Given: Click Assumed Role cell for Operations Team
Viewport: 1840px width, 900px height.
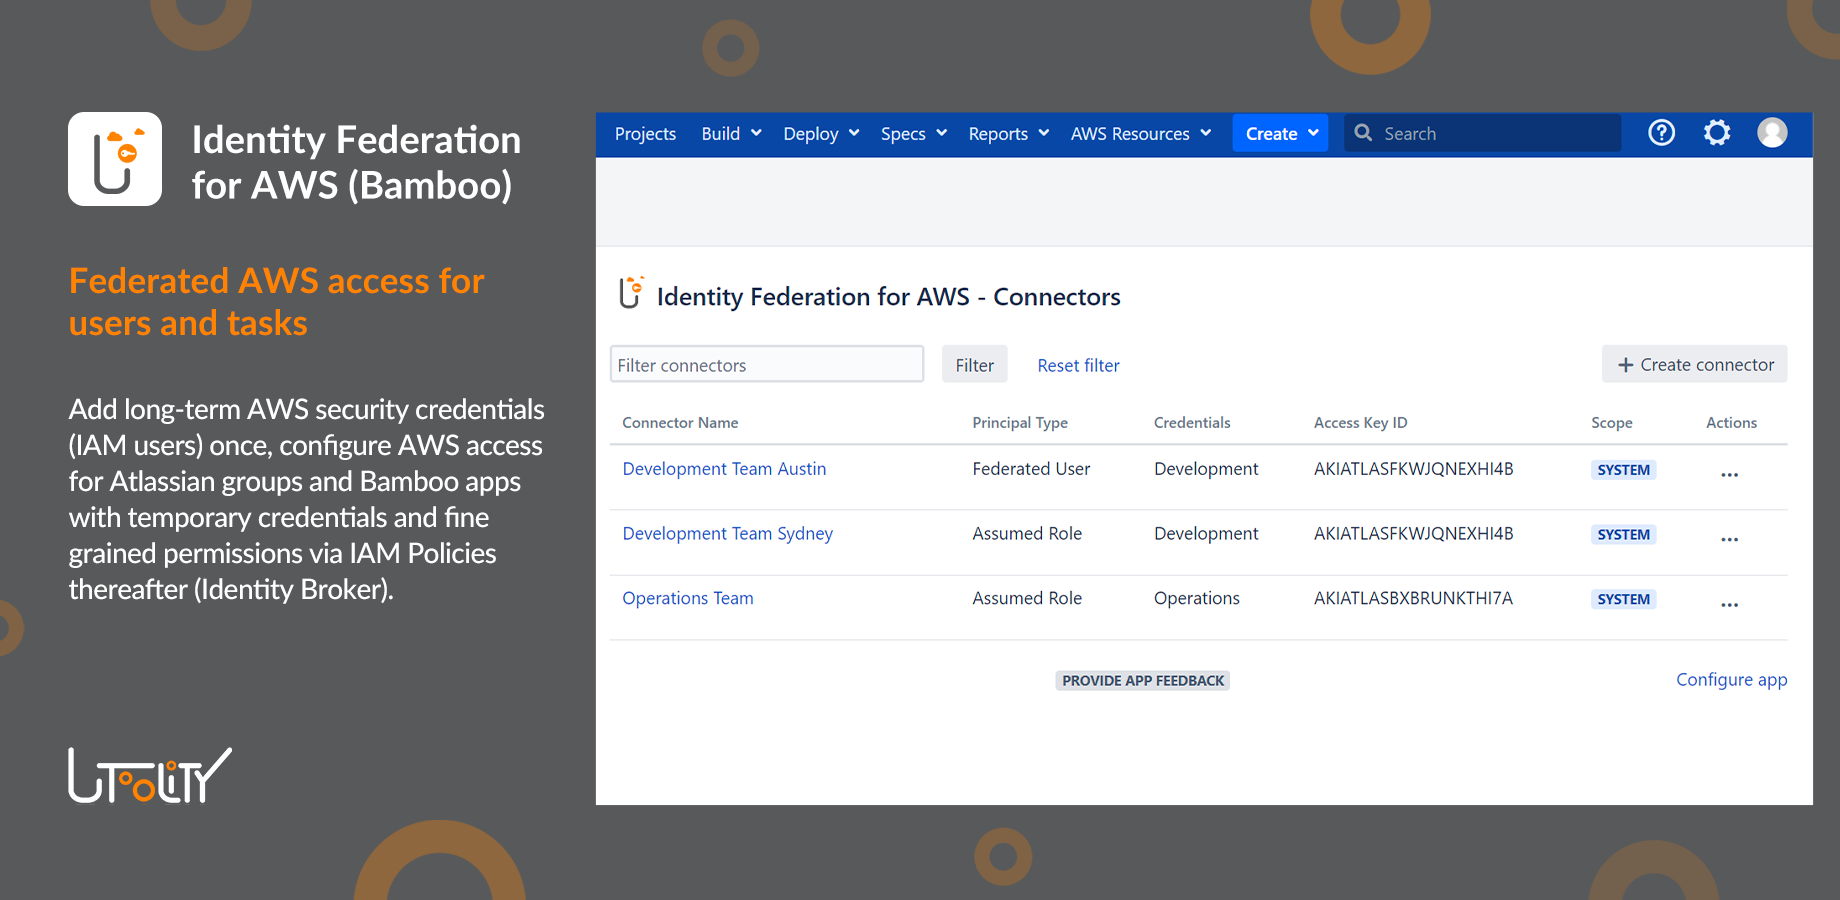Looking at the screenshot, I should point(1027,598).
